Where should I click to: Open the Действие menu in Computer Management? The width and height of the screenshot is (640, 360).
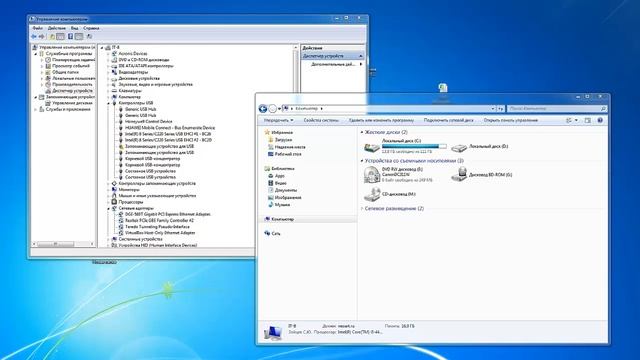point(56,28)
